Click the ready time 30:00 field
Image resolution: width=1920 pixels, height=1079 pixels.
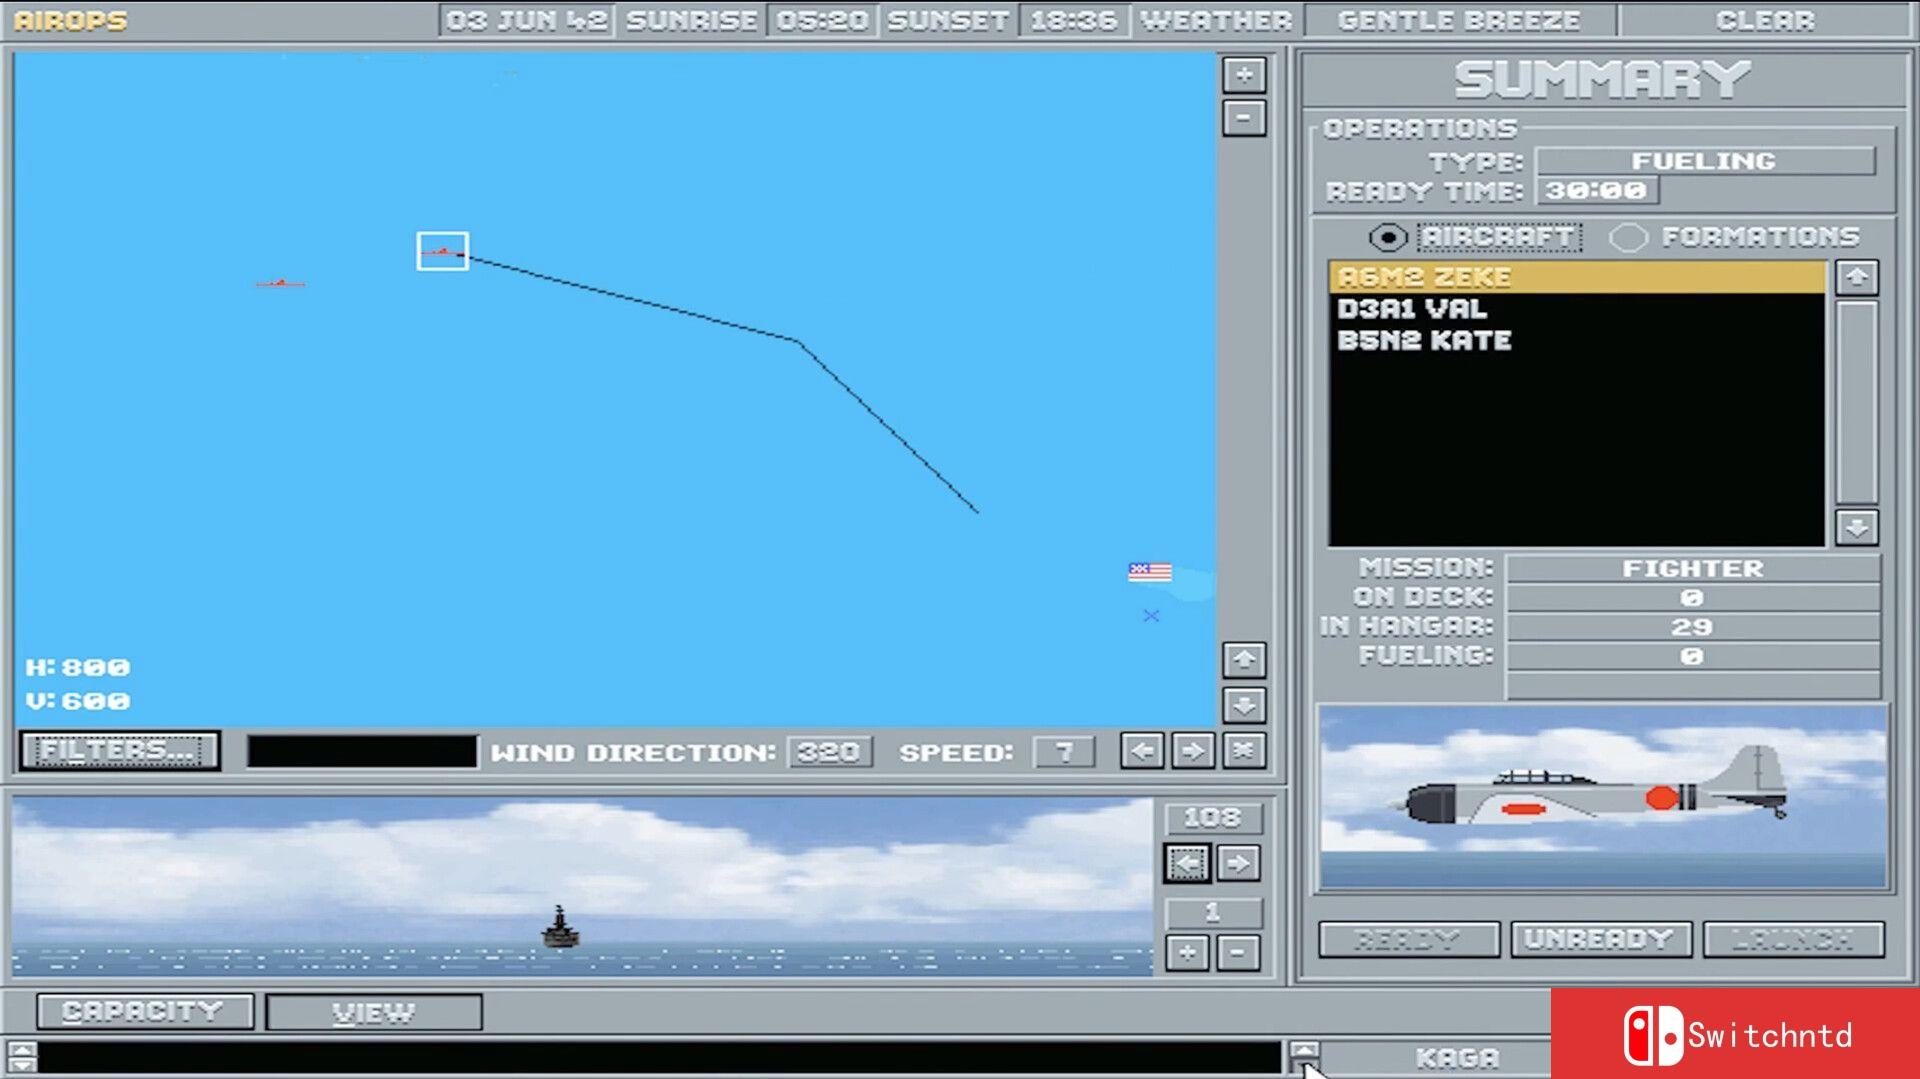pyautogui.click(x=1597, y=190)
